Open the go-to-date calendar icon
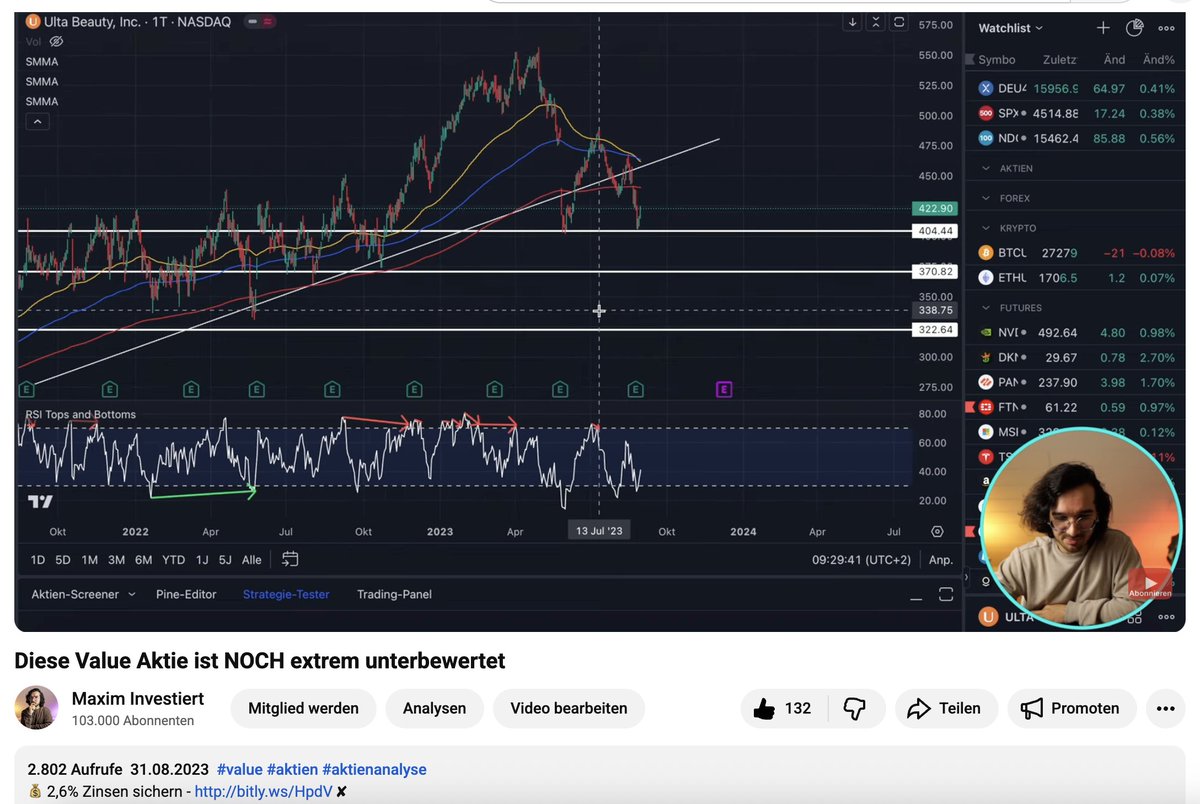 290,559
